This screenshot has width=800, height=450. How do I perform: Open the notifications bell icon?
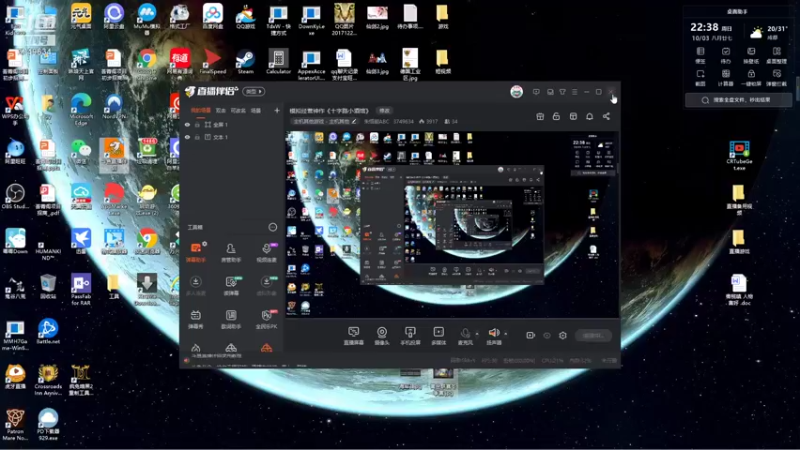(x=589, y=116)
